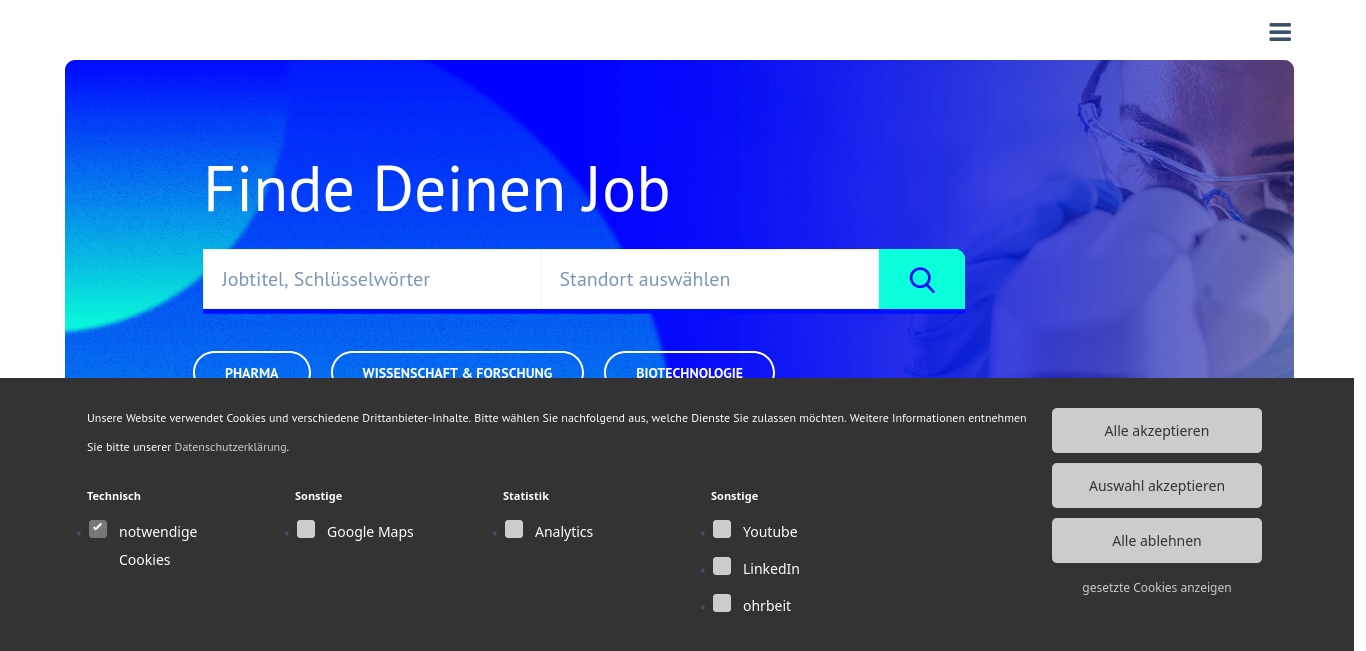Click Alle ablehnen button
Image resolution: width=1366 pixels, height=651 pixels.
click(x=1157, y=541)
